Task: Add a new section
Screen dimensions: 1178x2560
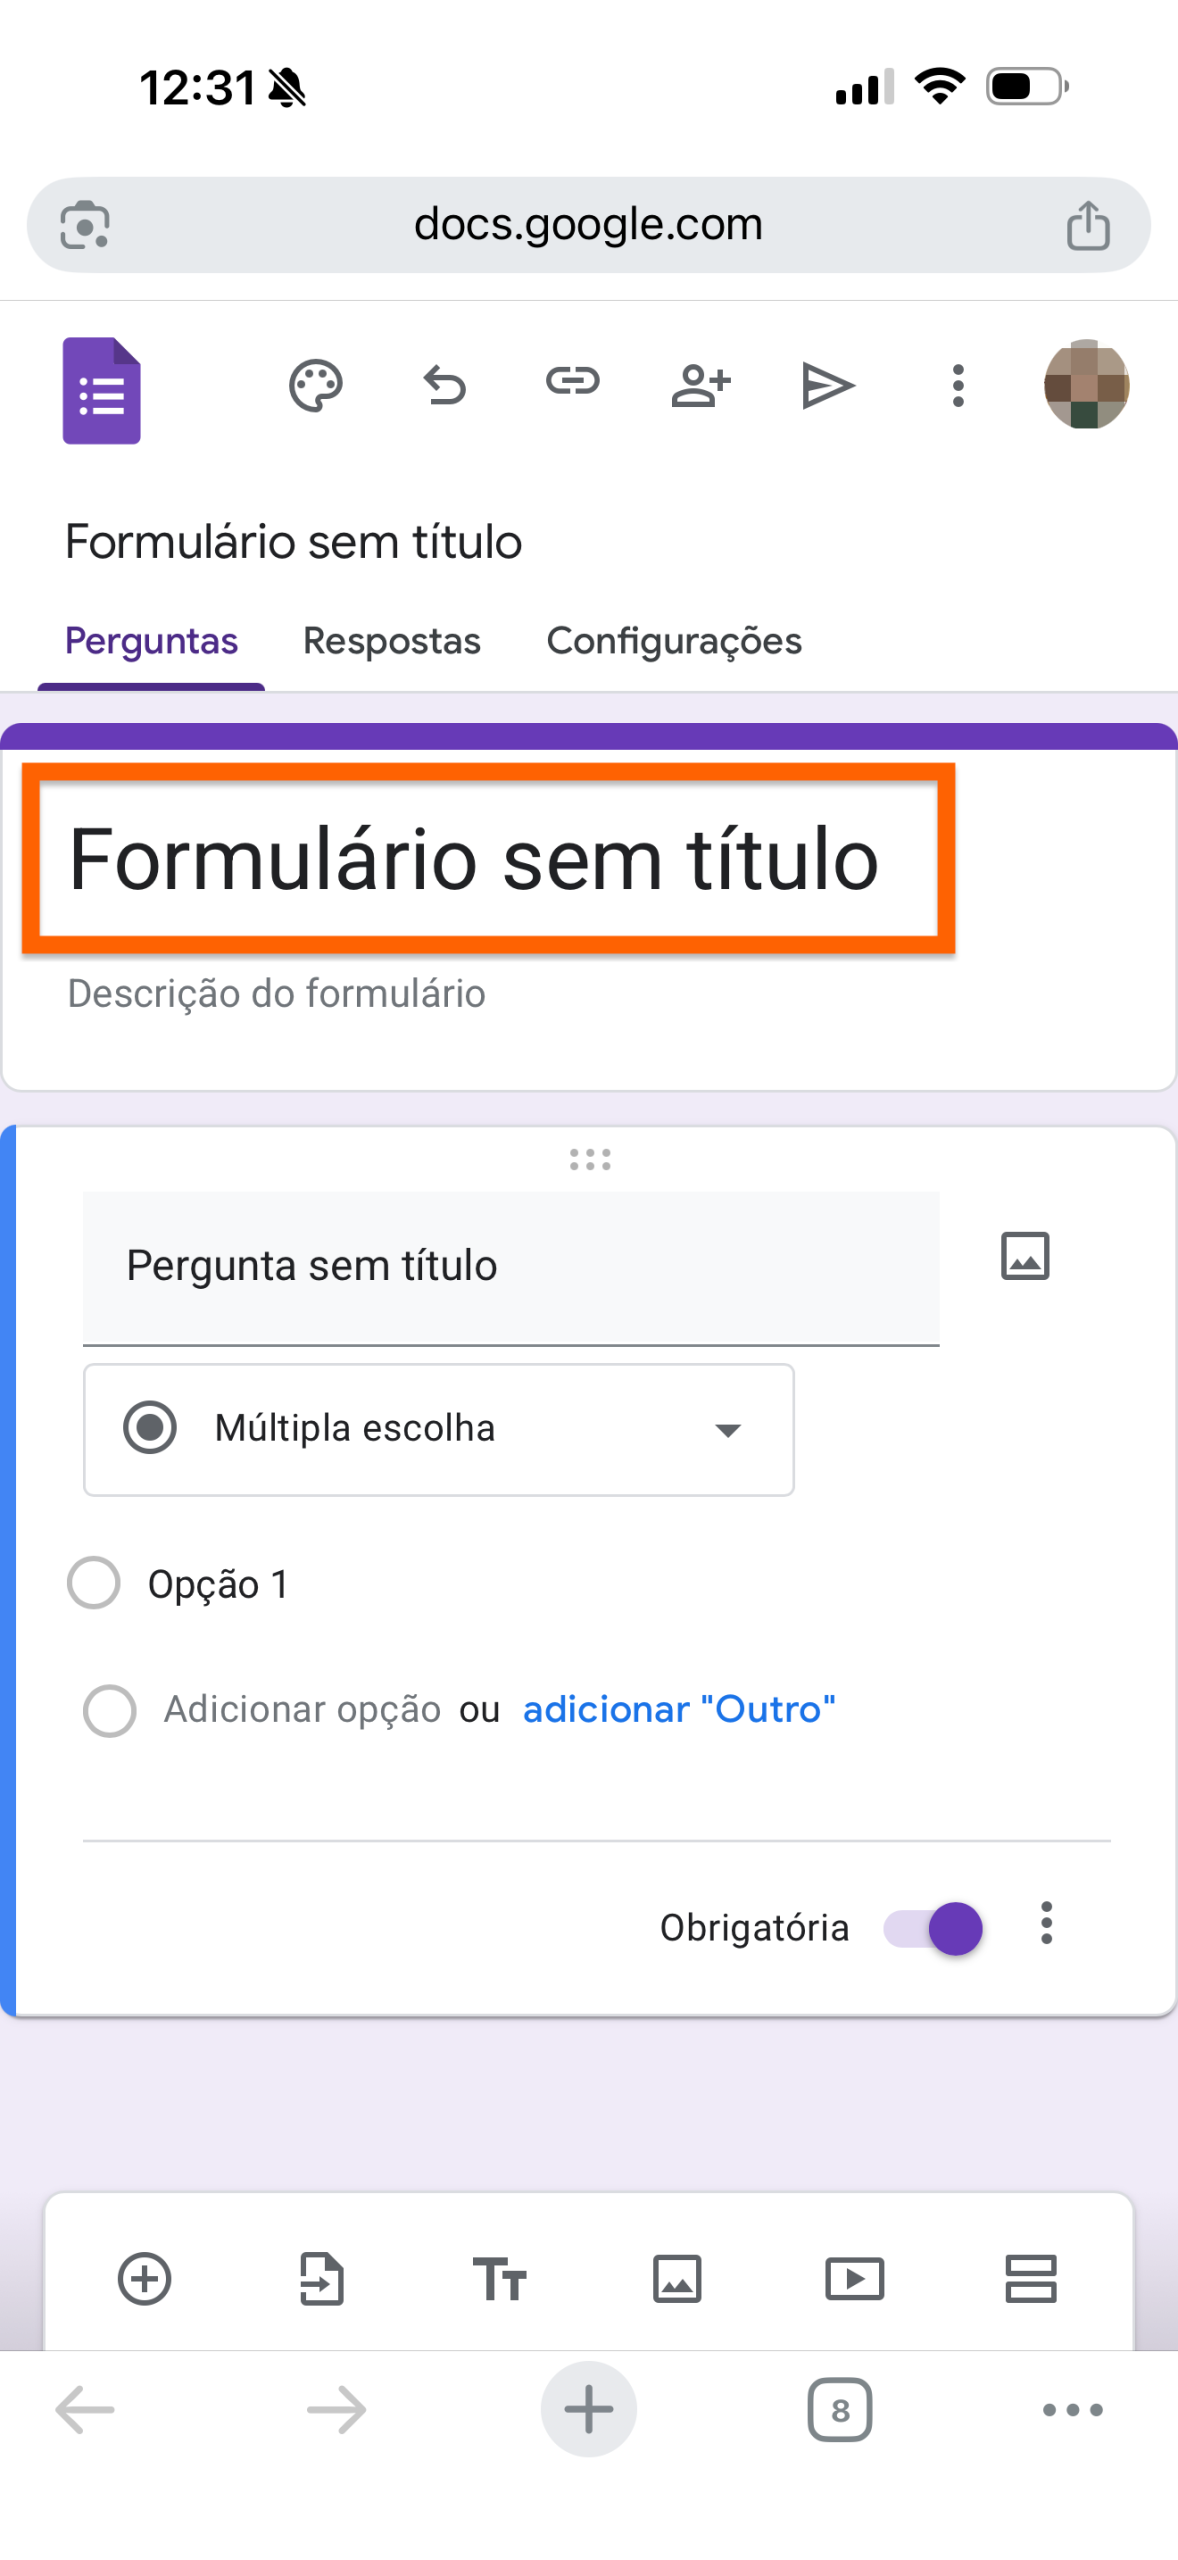Action: point(1031,2280)
